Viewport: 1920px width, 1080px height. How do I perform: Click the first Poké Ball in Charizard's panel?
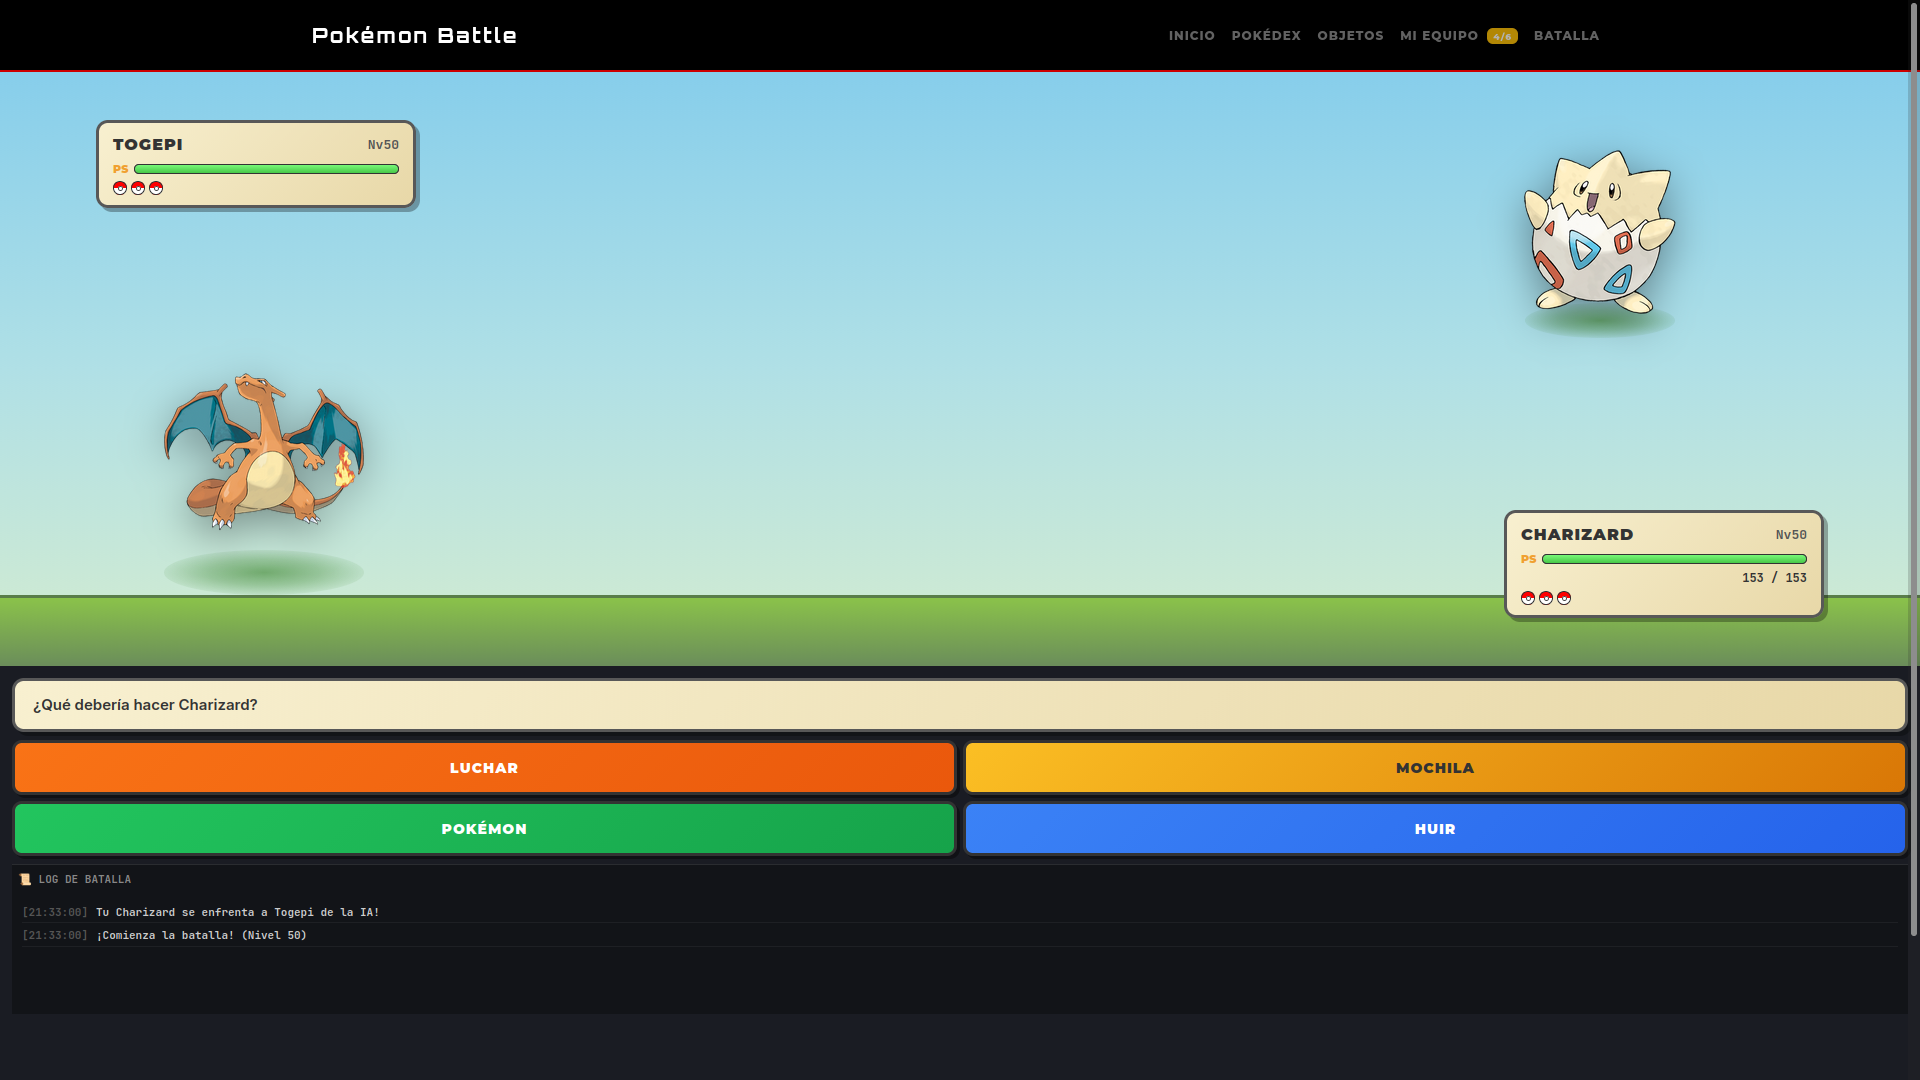1528,598
